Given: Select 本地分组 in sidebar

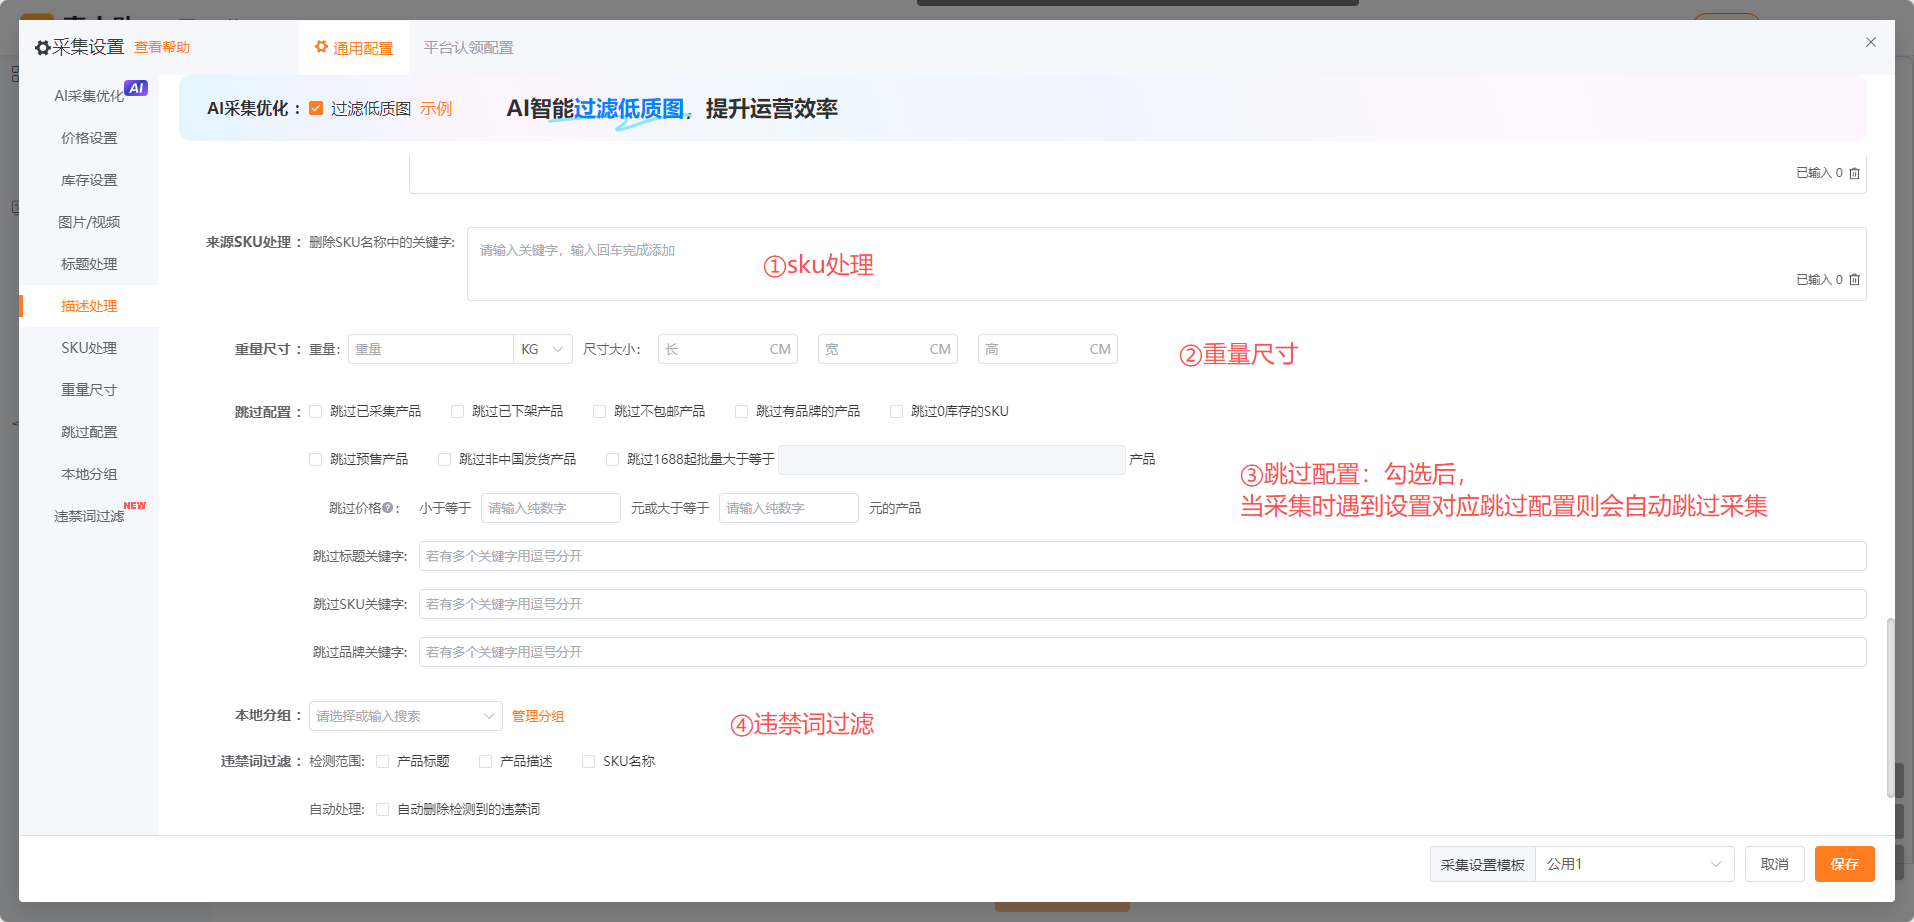Looking at the screenshot, I should [89, 474].
